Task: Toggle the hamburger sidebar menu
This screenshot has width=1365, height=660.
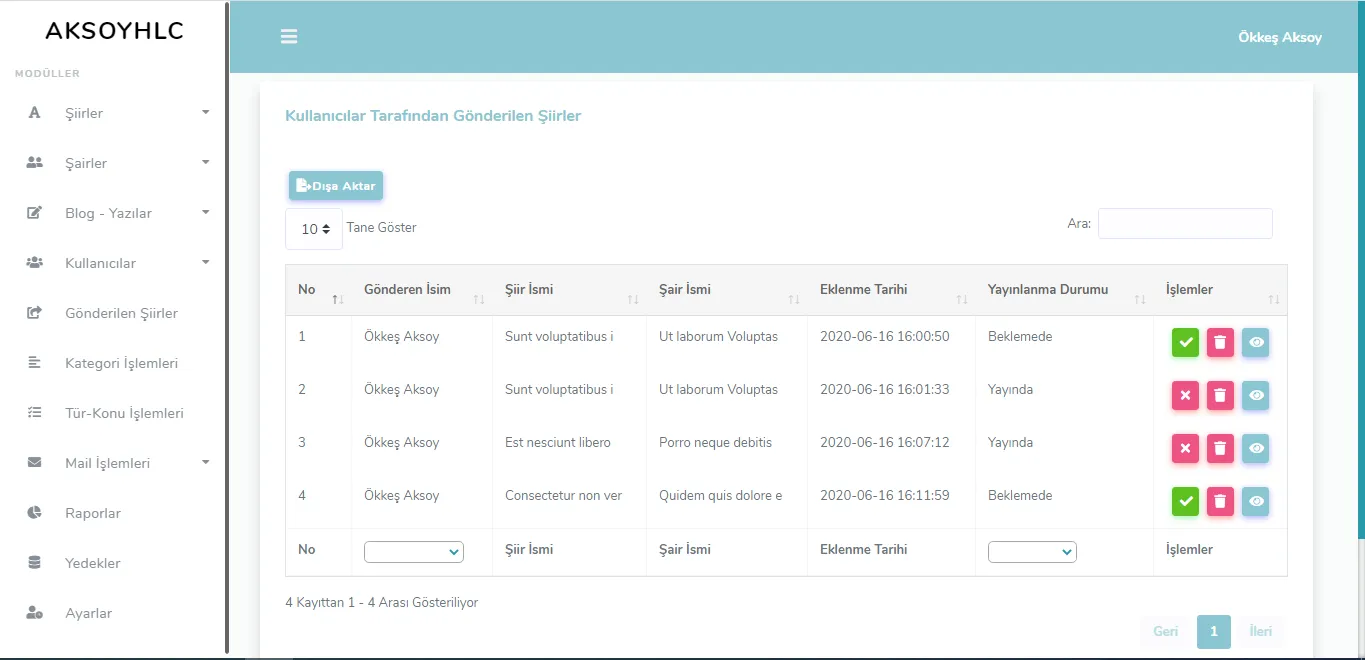Action: point(289,37)
